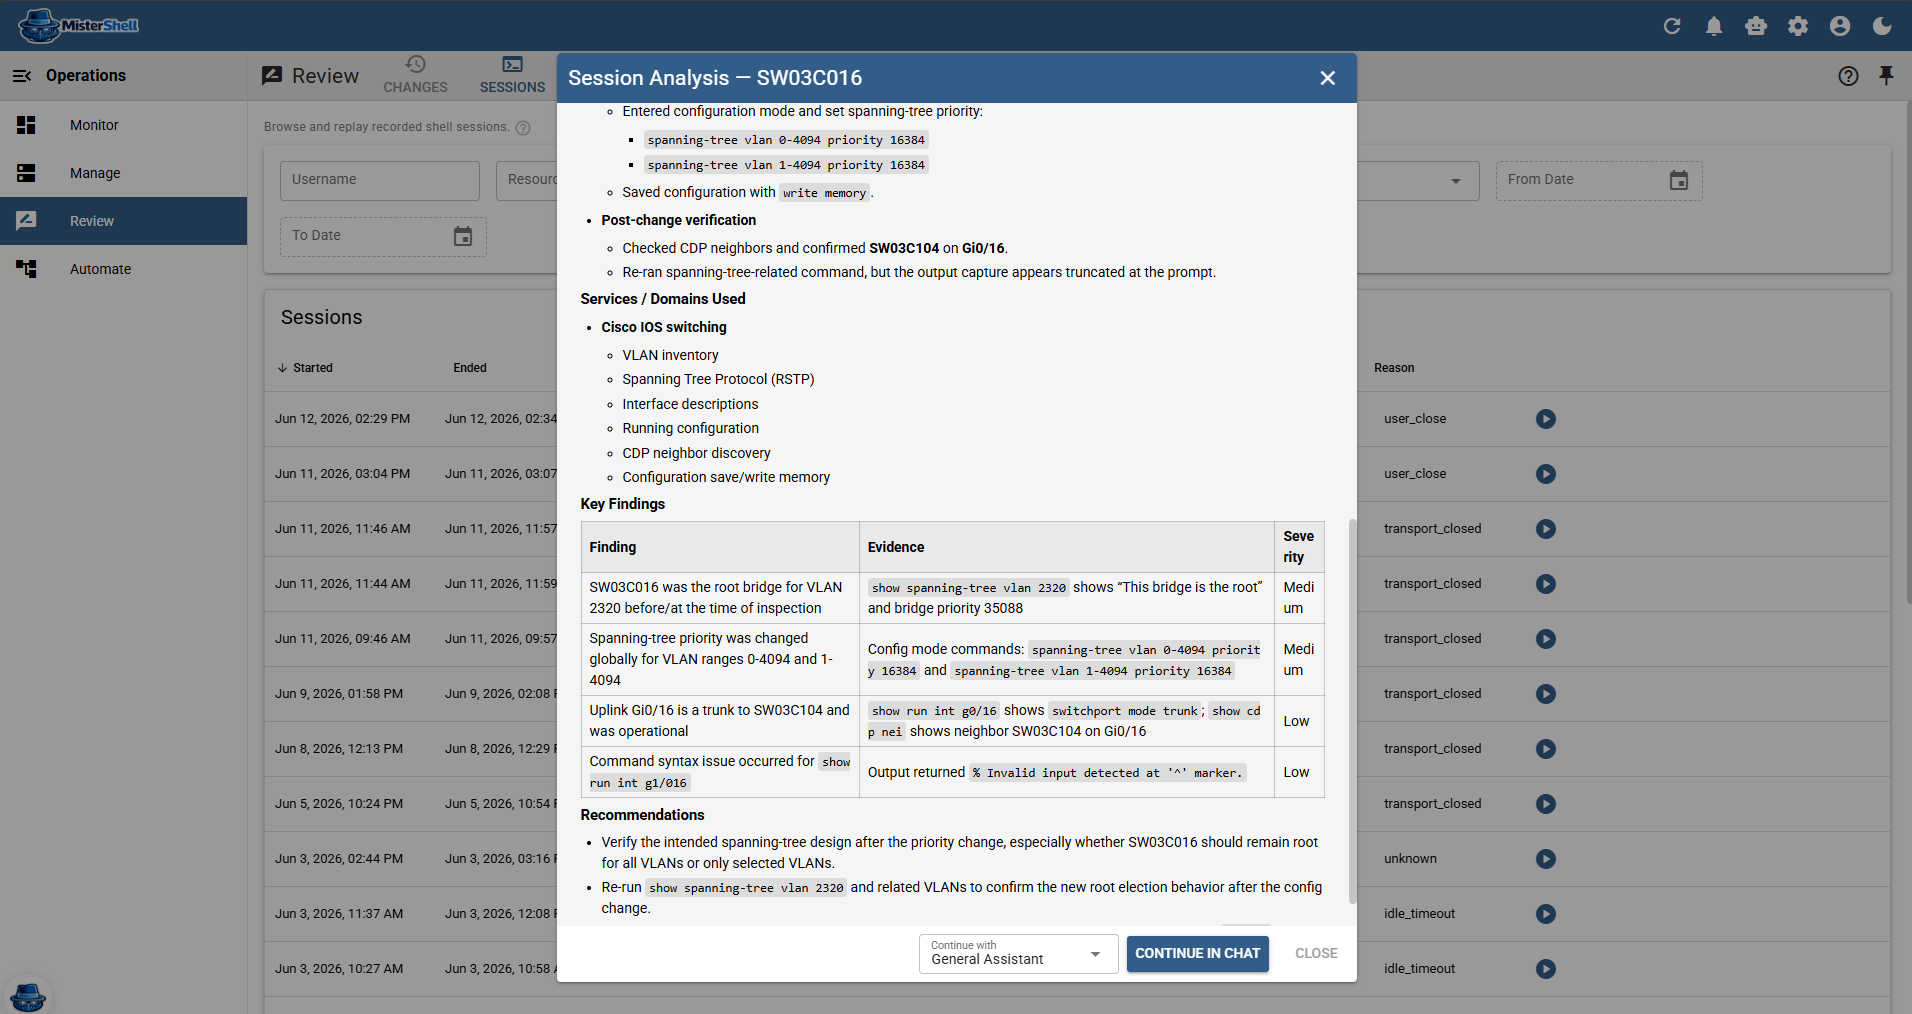Close the Session Analysis dialog with X
Image resolution: width=1912 pixels, height=1014 pixels.
coord(1327,78)
